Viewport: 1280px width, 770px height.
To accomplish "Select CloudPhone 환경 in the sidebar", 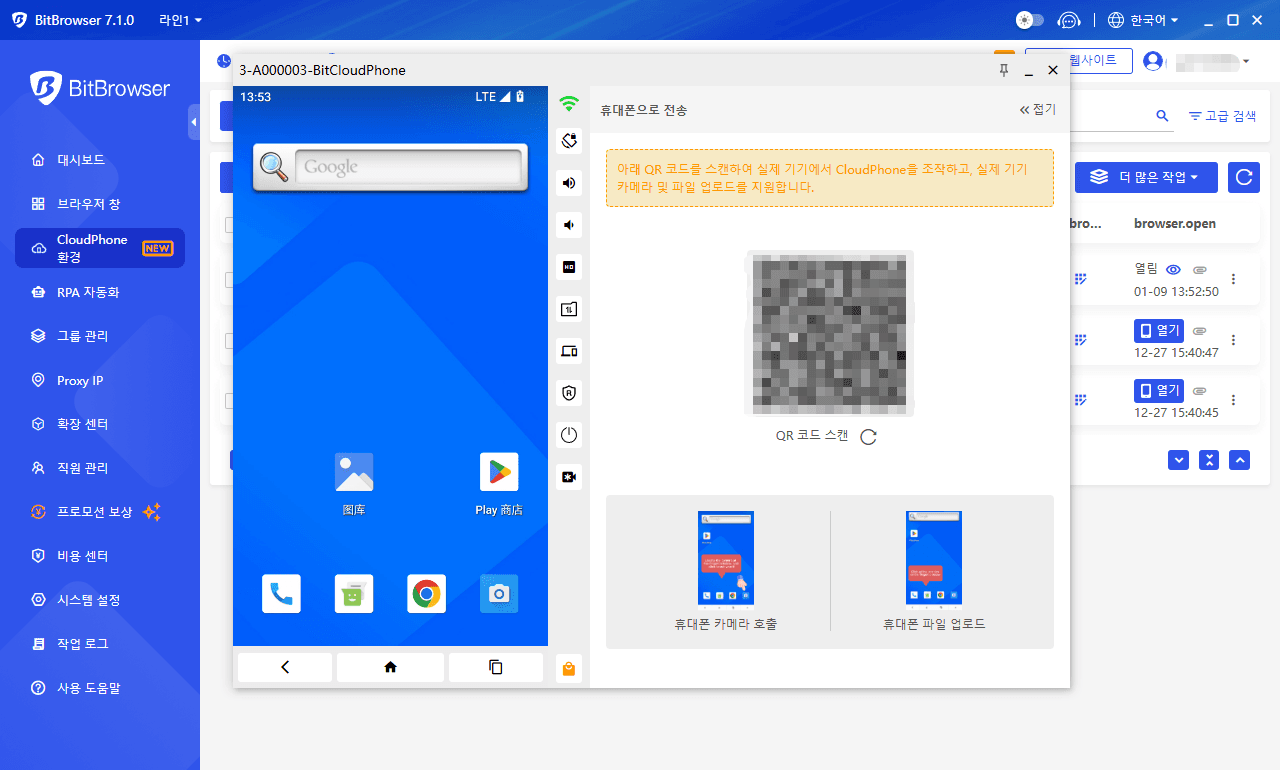I will coord(100,248).
